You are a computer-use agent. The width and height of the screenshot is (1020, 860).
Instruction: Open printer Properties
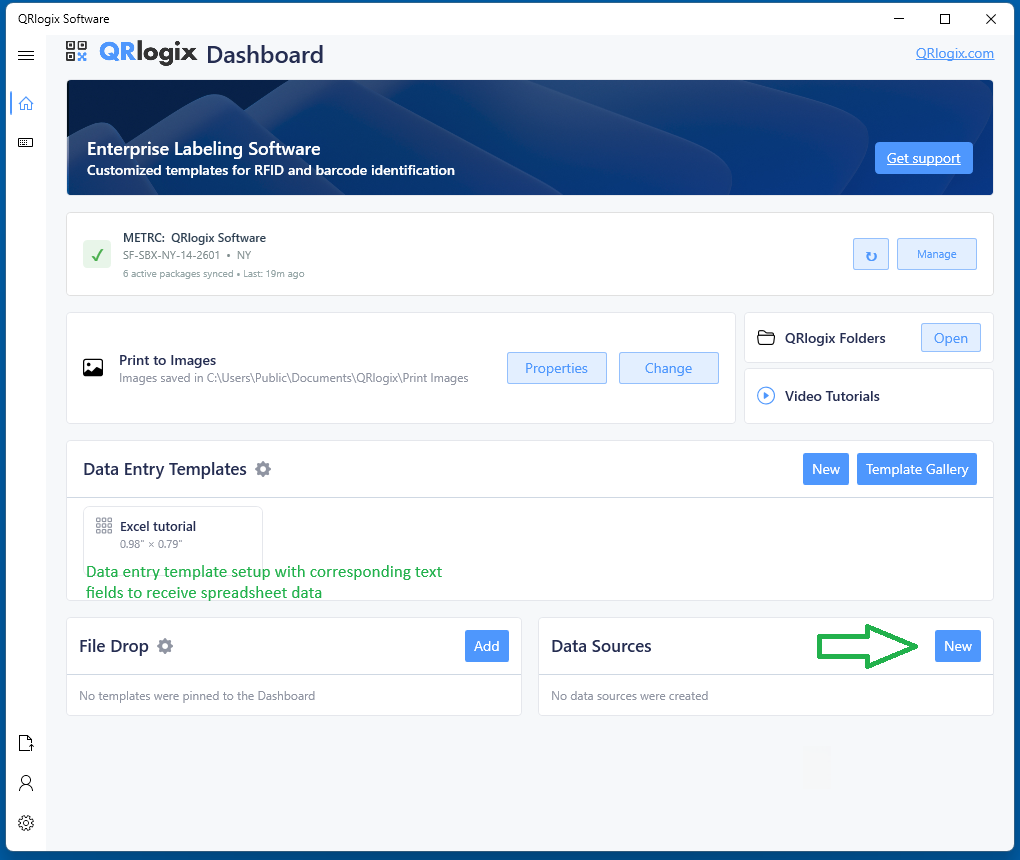(x=556, y=368)
